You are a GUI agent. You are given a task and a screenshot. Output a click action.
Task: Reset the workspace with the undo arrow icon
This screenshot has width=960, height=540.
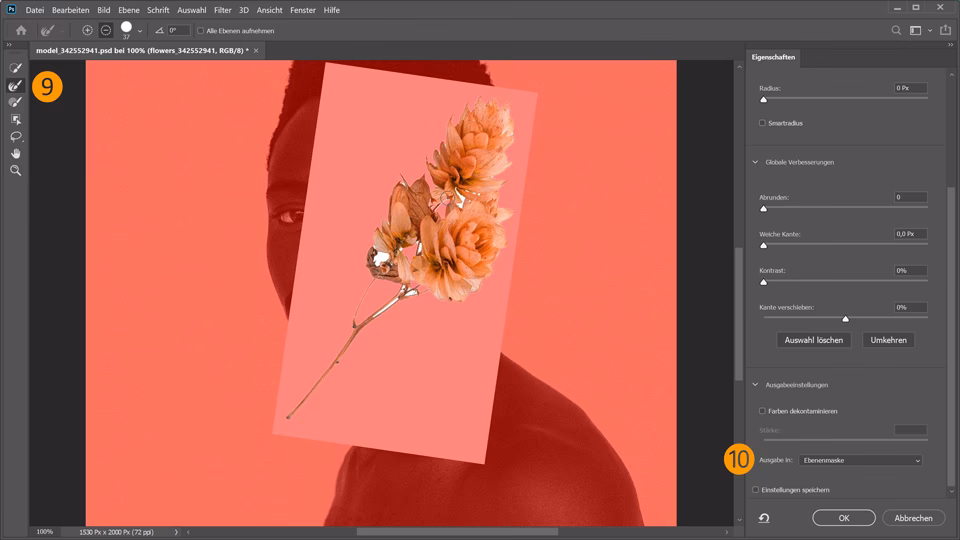pyautogui.click(x=764, y=518)
